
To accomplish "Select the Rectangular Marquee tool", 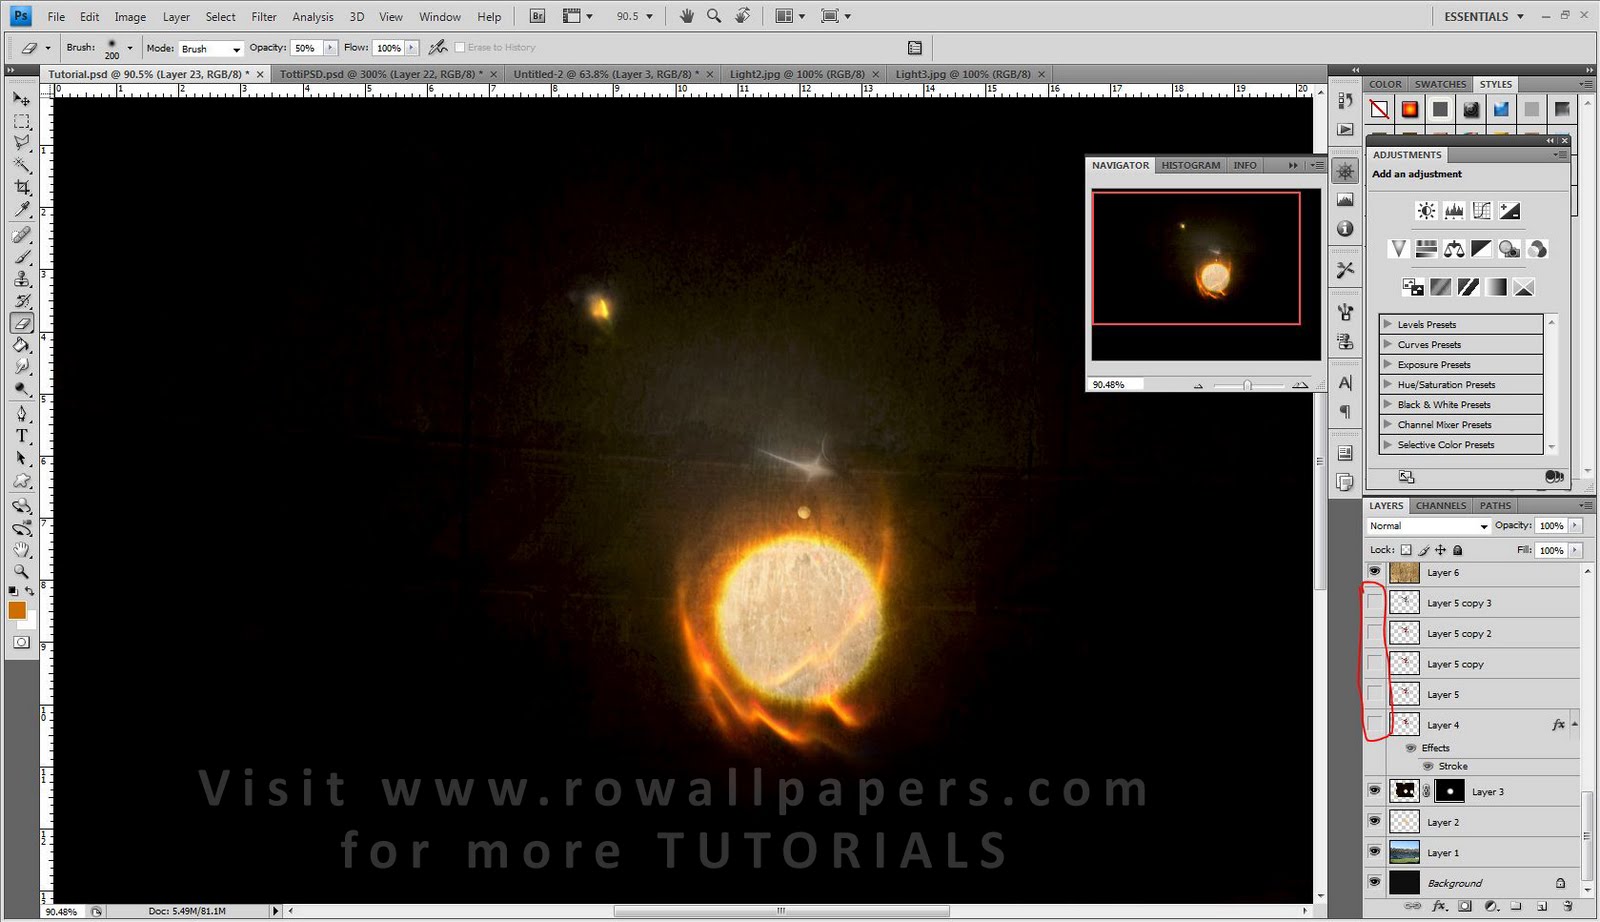I will click(x=21, y=122).
